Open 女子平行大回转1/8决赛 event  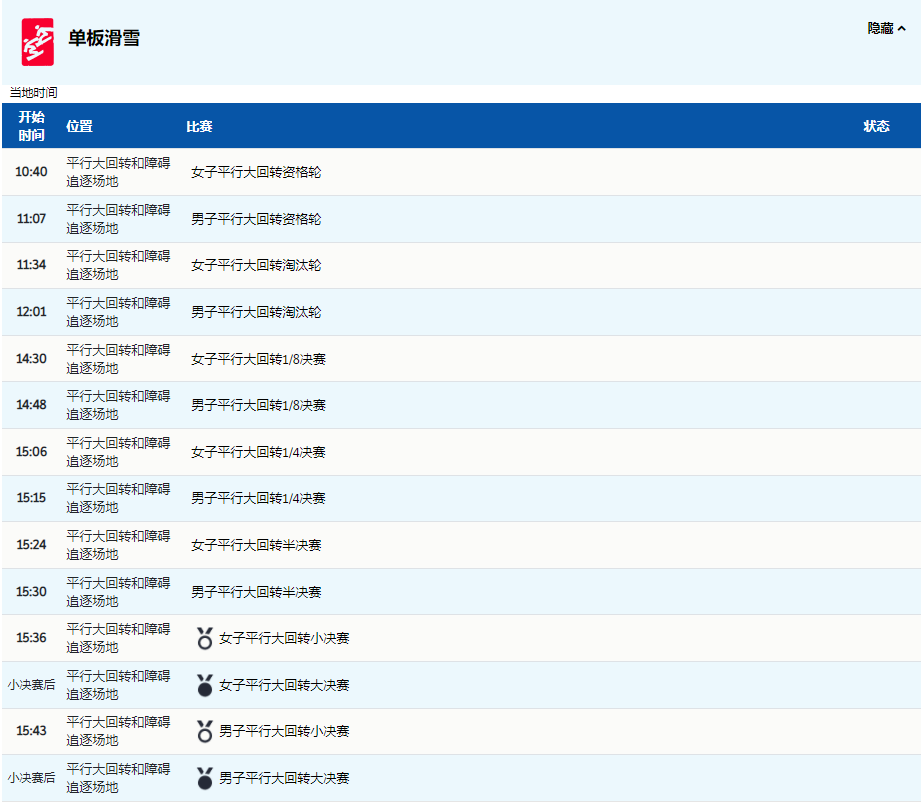coord(258,358)
